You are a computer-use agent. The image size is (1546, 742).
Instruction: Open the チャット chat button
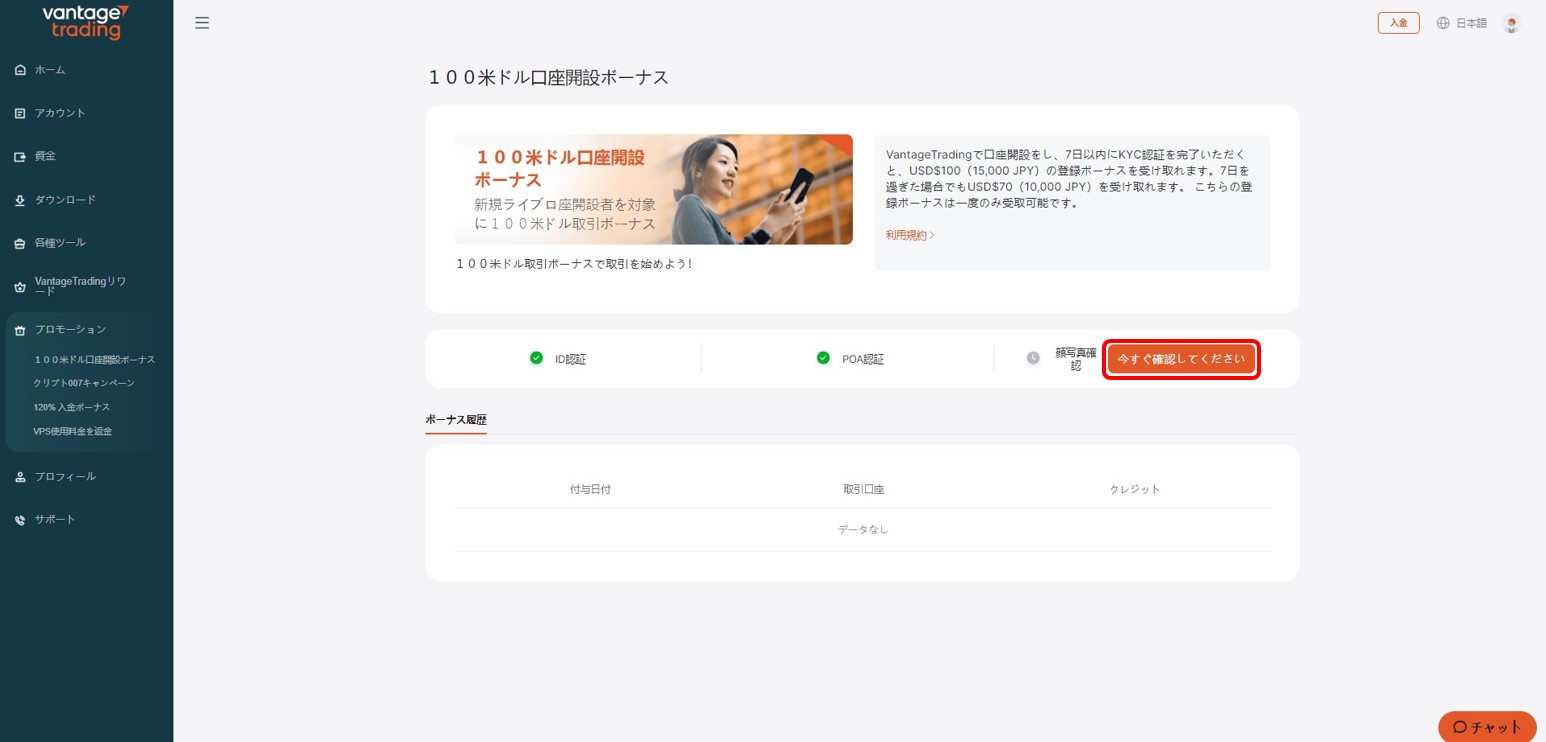pos(1487,726)
